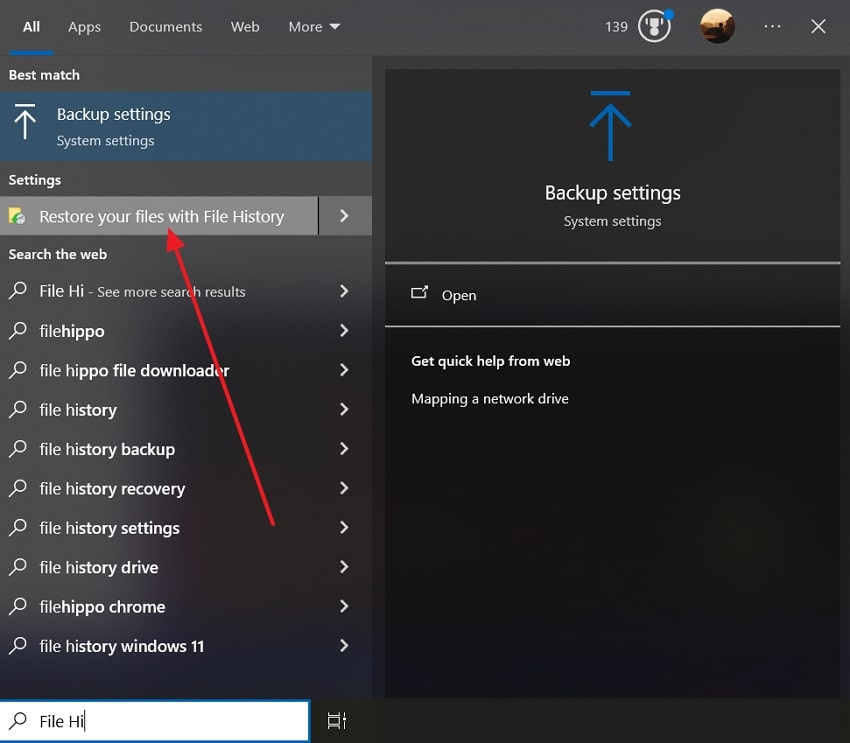Expand the 'Restore your files with File History' chevron
This screenshot has height=743, width=850.
coord(344,215)
